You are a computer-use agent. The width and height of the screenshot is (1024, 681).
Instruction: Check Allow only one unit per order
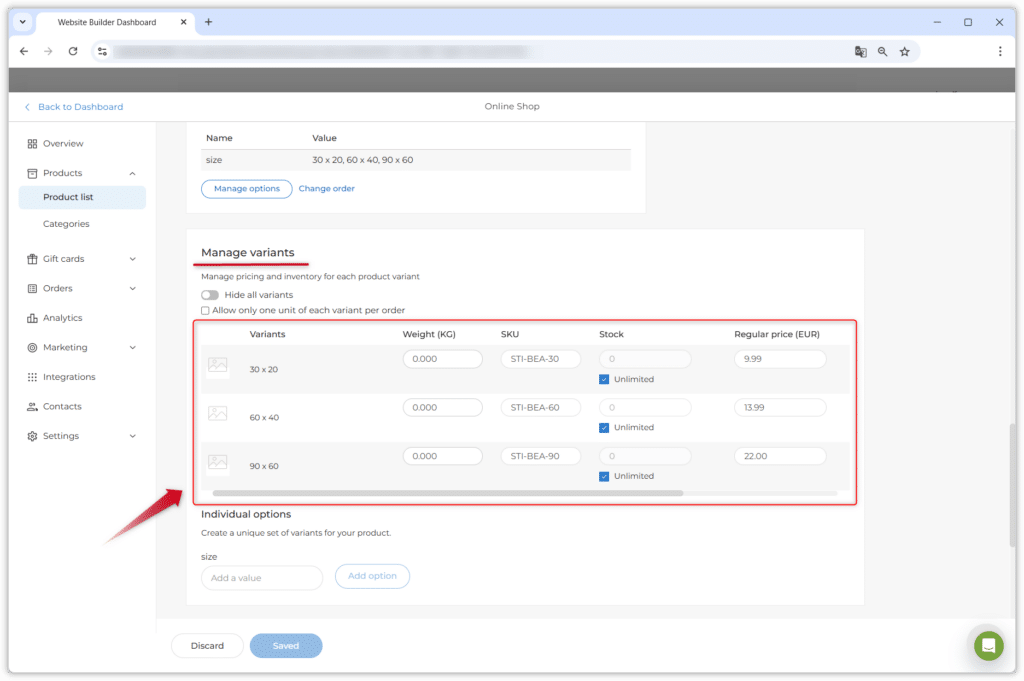206,311
